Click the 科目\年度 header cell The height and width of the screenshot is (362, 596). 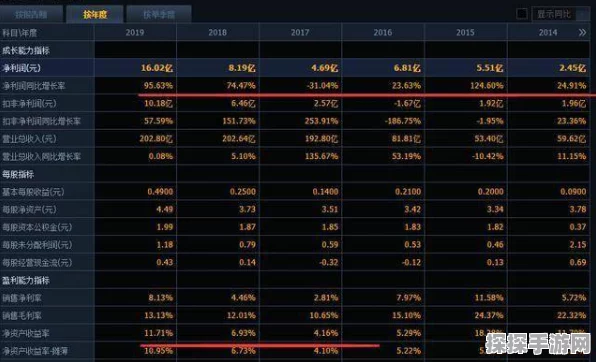click(19, 33)
